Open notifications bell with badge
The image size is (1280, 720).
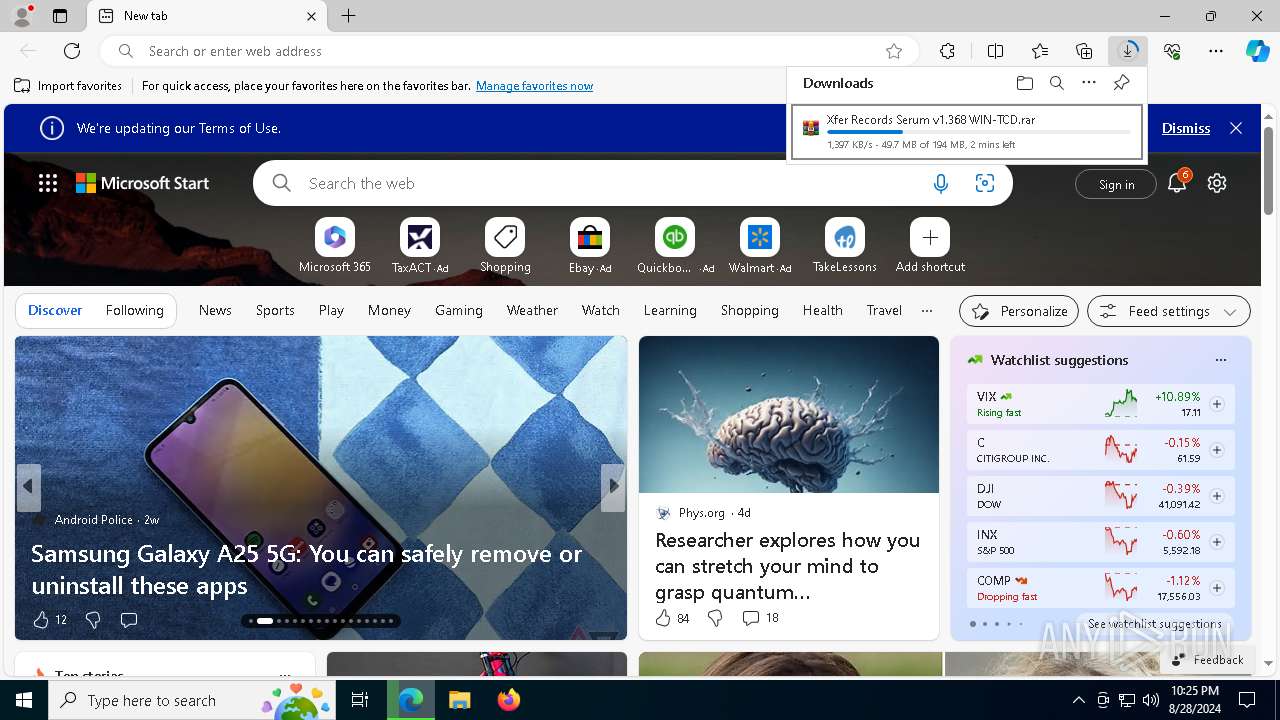pos(1177,182)
